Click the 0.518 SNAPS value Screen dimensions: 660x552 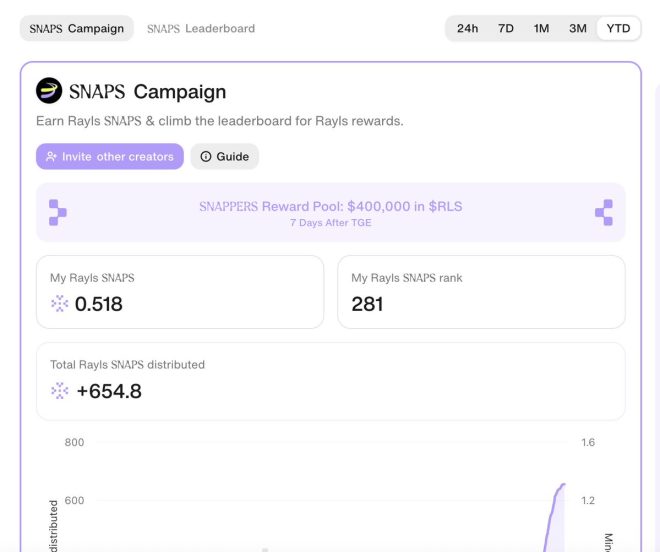98,304
